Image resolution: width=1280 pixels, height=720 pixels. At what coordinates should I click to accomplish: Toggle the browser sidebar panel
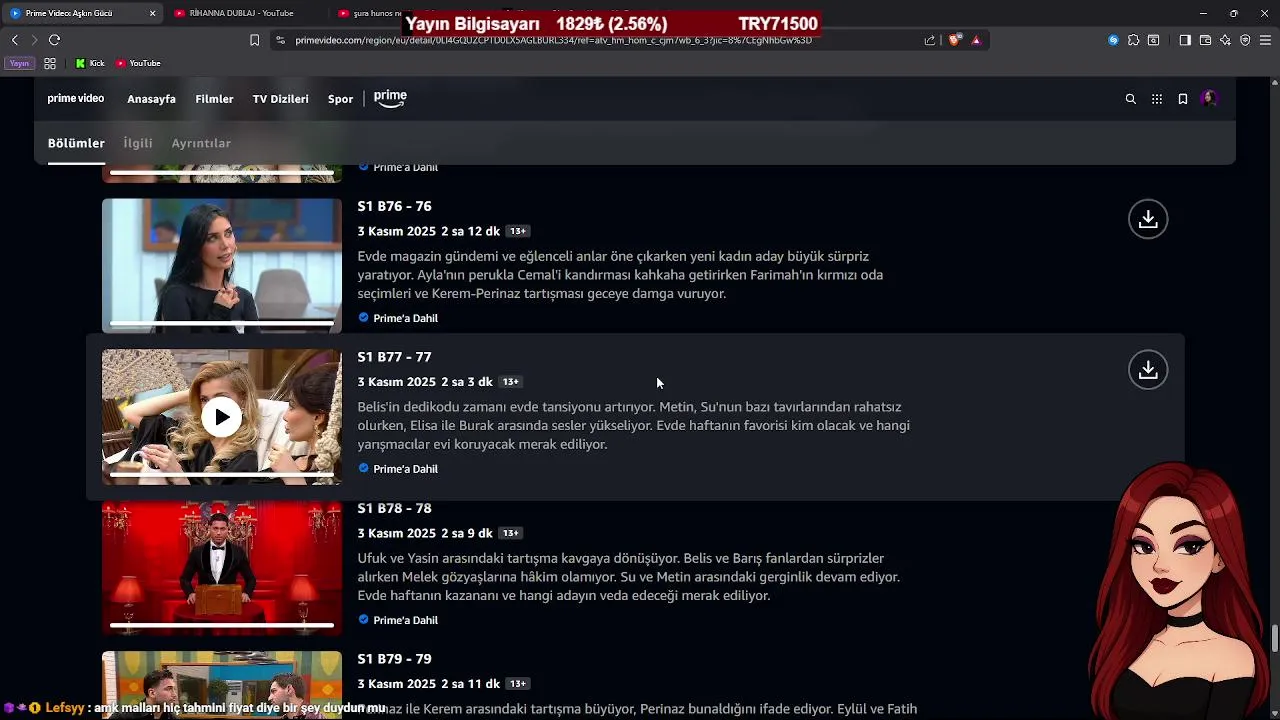pos(1185,40)
